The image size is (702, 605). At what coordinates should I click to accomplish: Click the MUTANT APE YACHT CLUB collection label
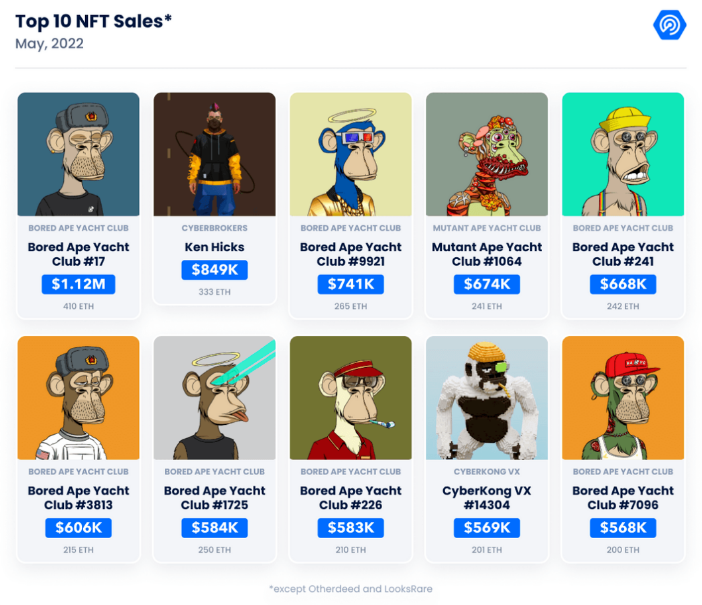pyautogui.click(x=487, y=228)
